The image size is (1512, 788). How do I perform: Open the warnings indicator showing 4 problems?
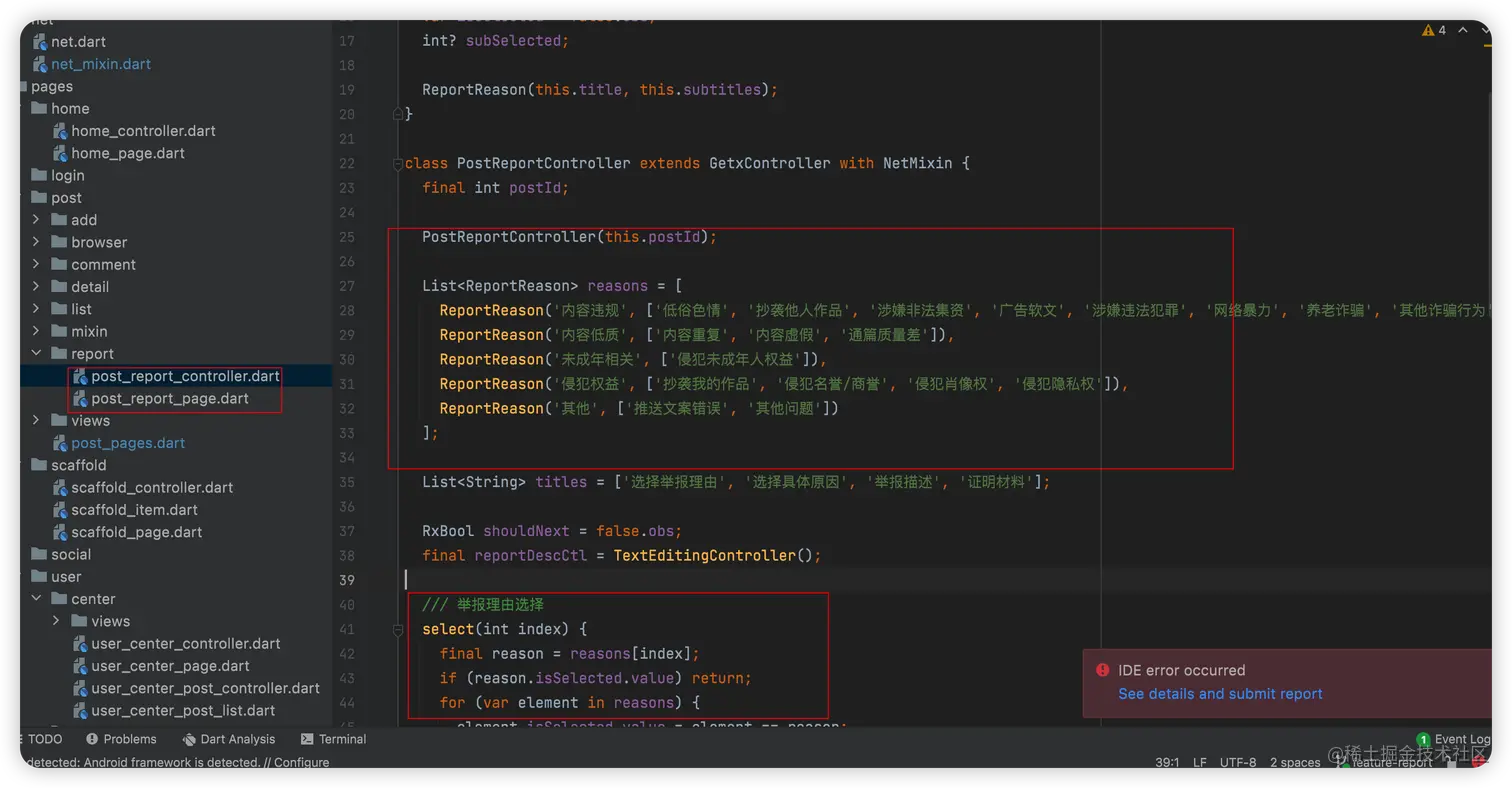(x=1434, y=30)
